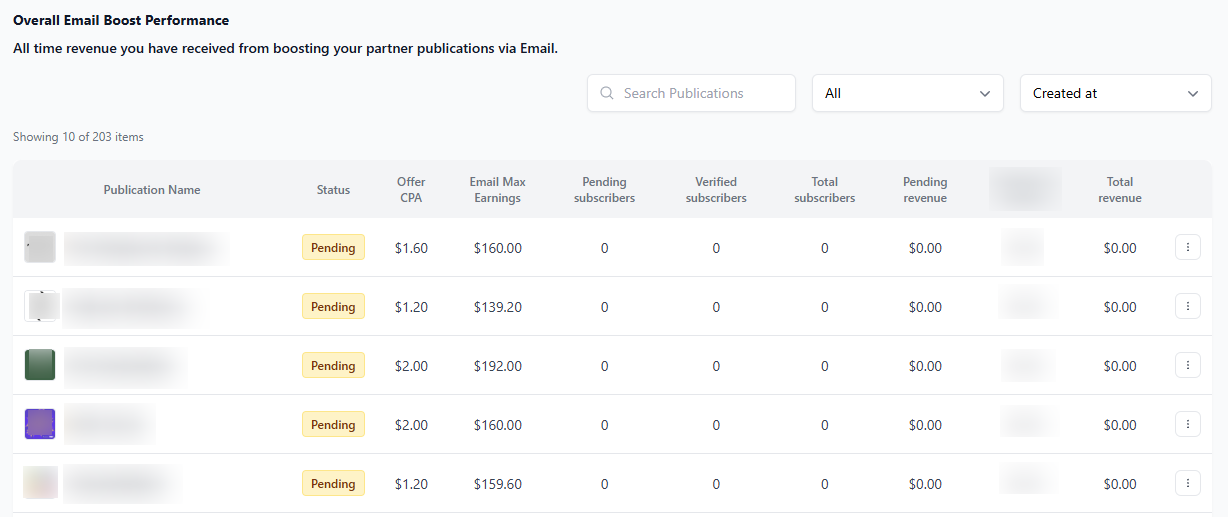Image resolution: width=1228 pixels, height=517 pixels.
Task: Open row actions for the green-thumbnail publication
Action: 1187,366
